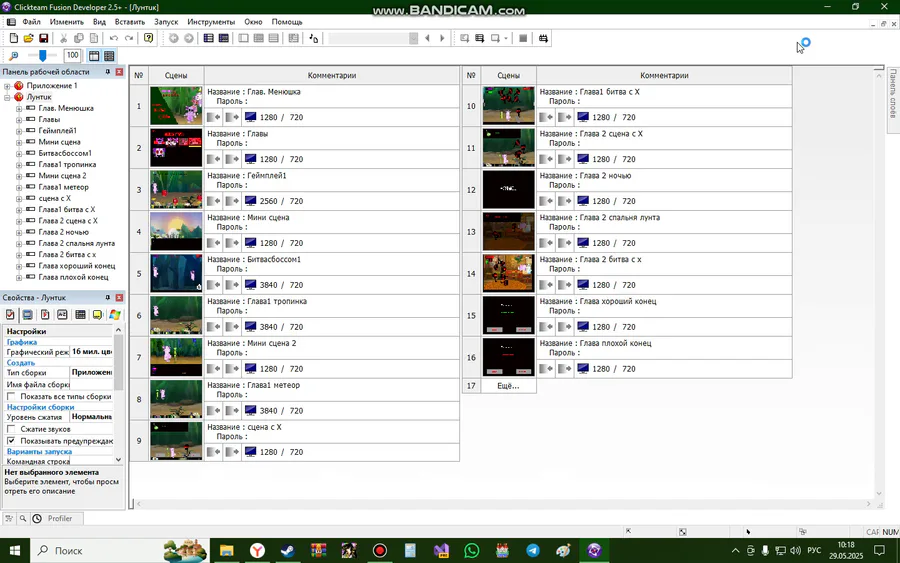Open the Вид menu
The height and width of the screenshot is (563, 900).
click(99, 22)
